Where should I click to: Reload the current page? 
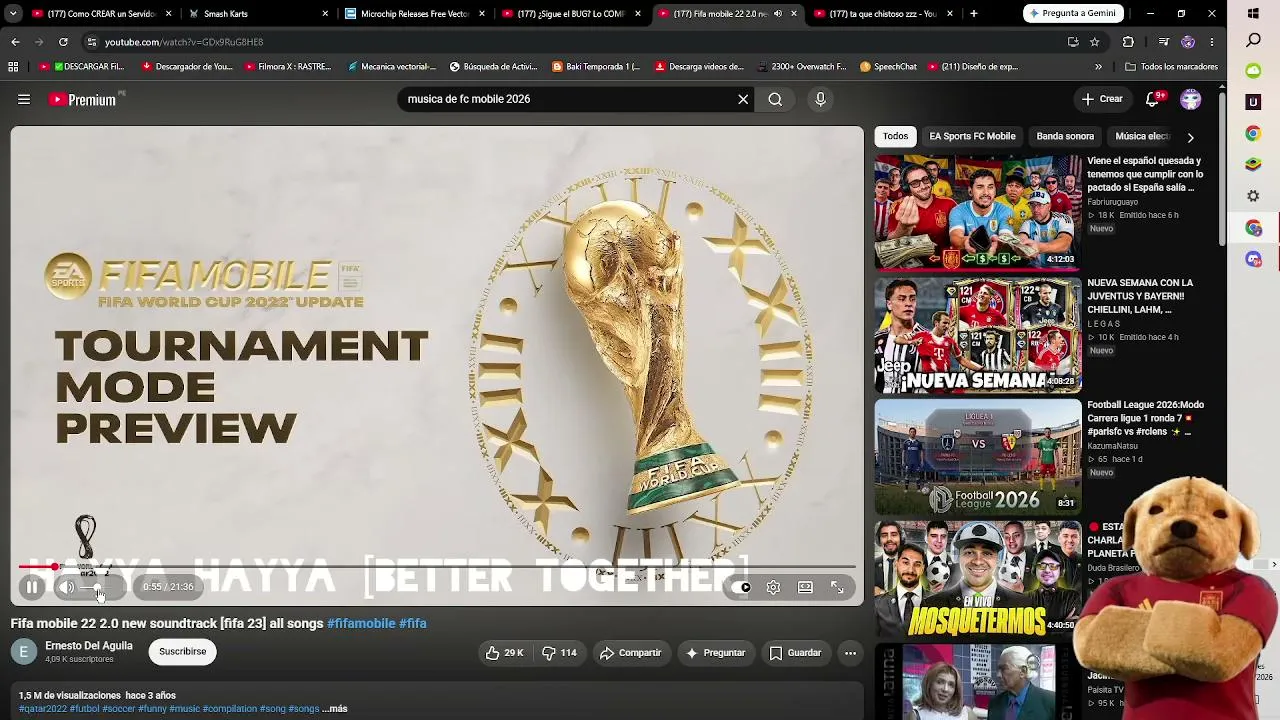click(63, 42)
